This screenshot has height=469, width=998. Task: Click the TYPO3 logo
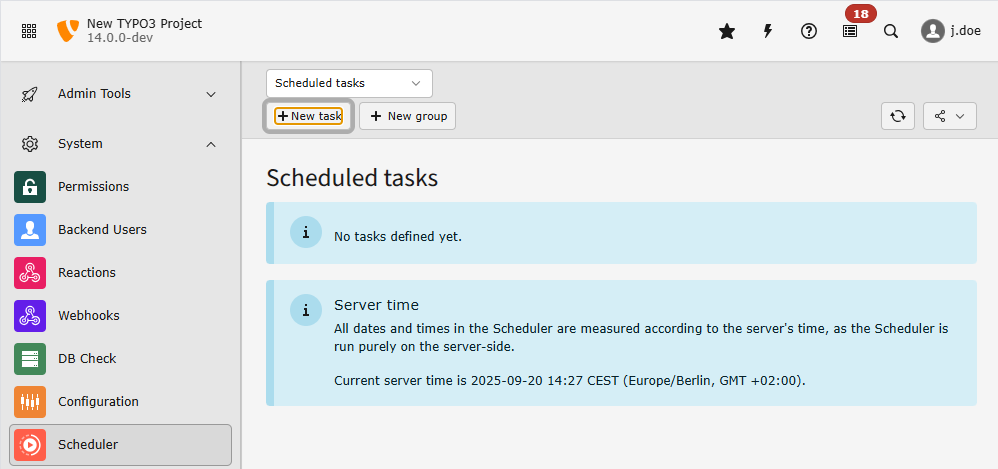68,31
